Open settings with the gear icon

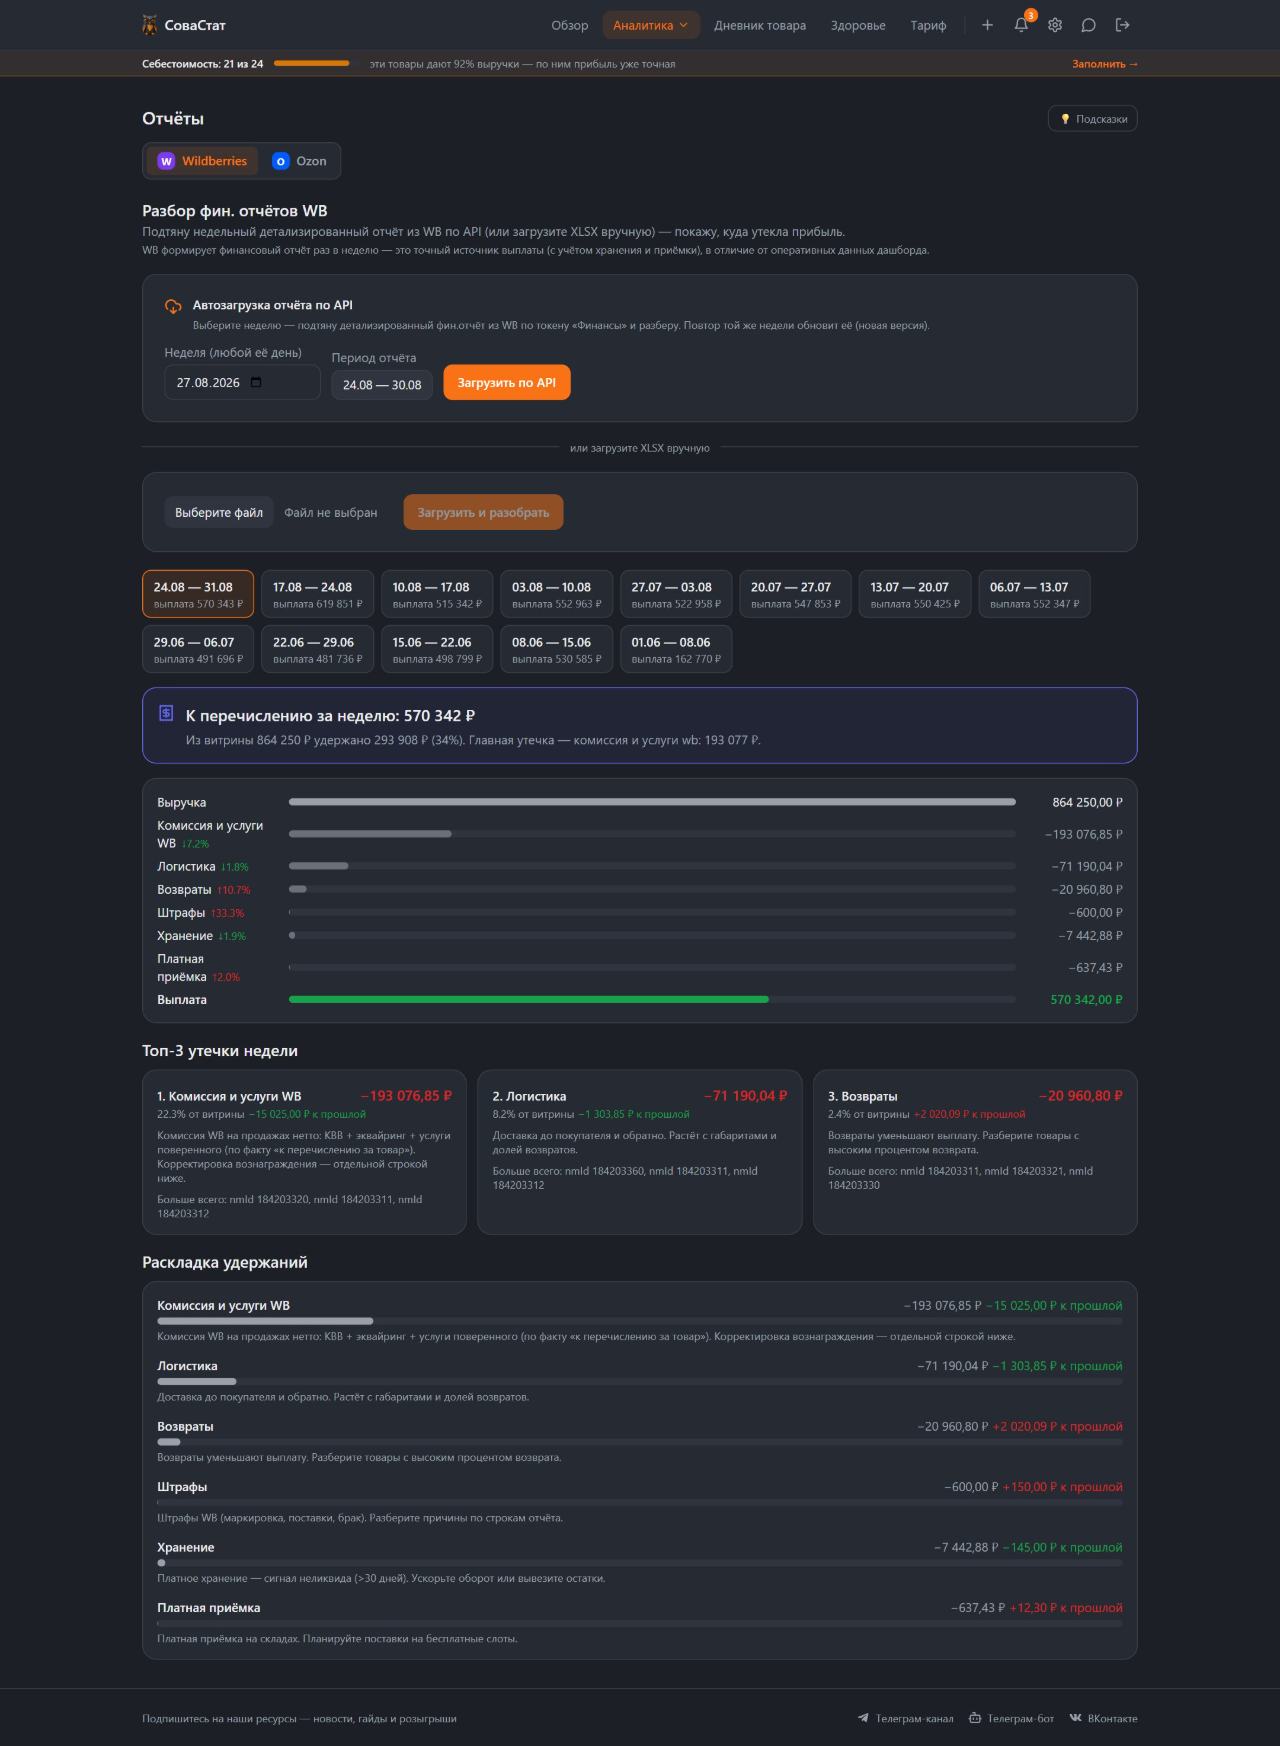click(x=1055, y=25)
